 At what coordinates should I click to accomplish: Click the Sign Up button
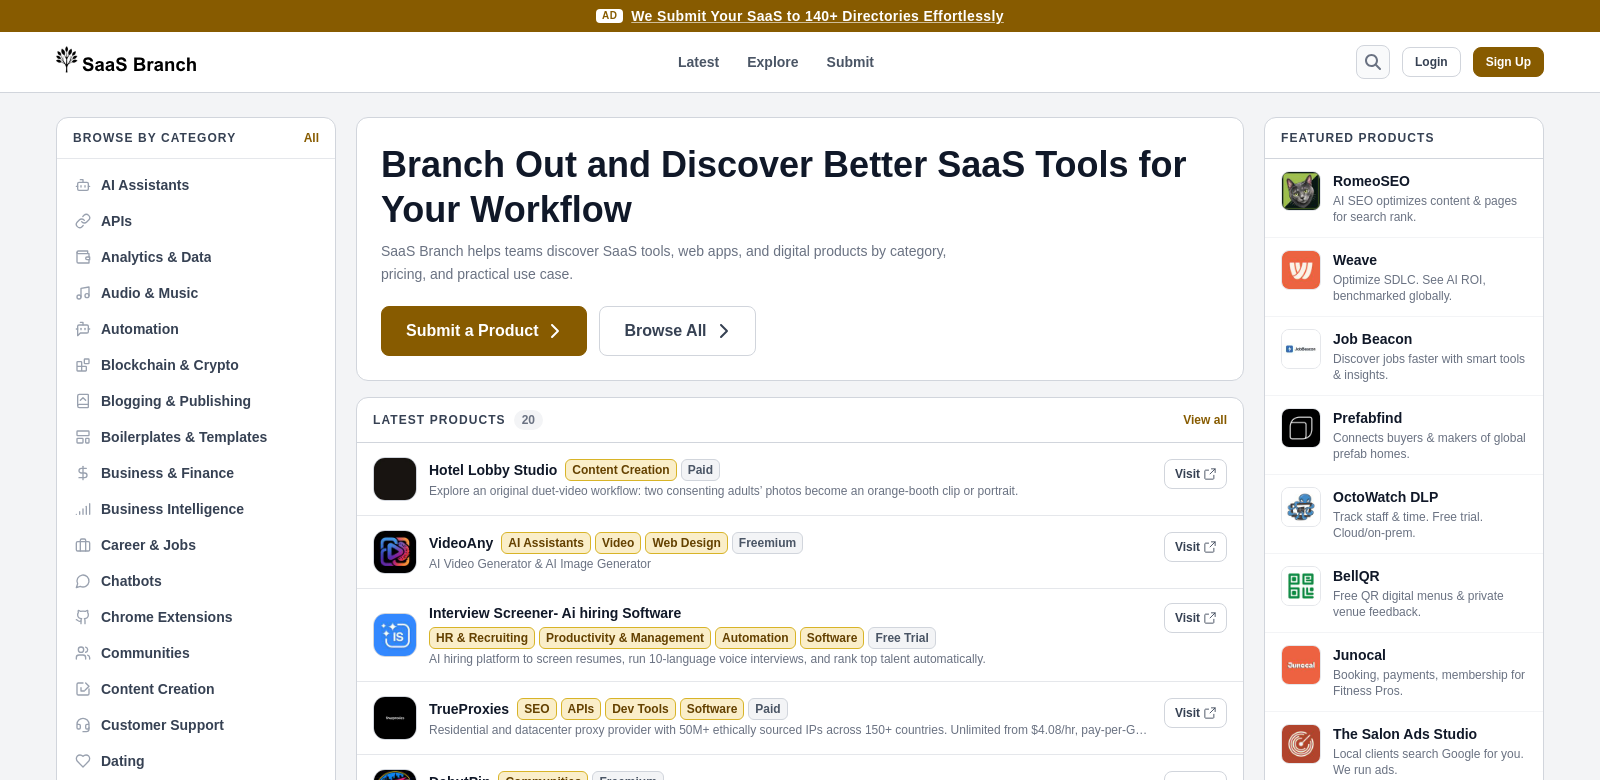click(1508, 62)
